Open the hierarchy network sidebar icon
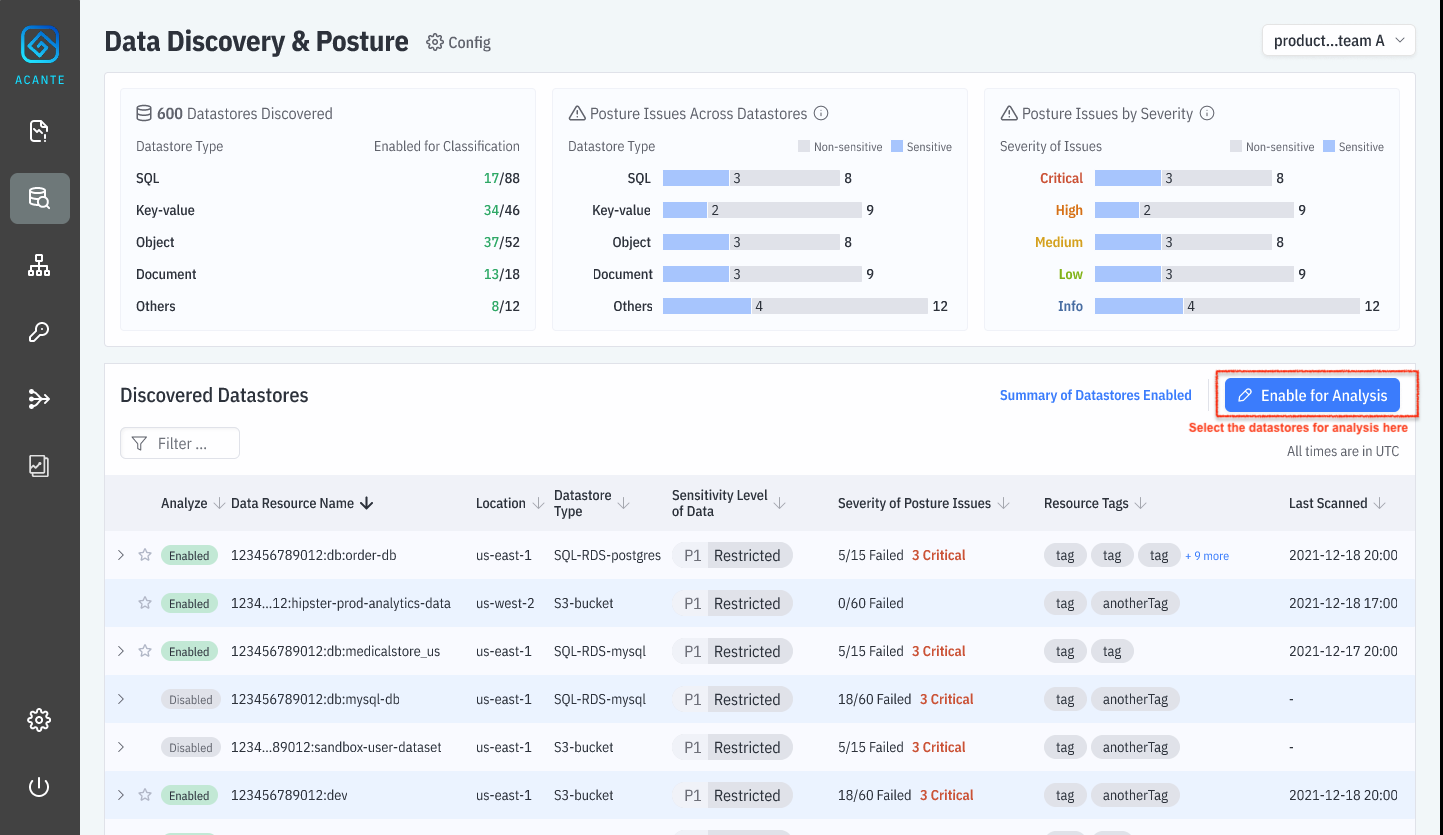 [x=39, y=265]
